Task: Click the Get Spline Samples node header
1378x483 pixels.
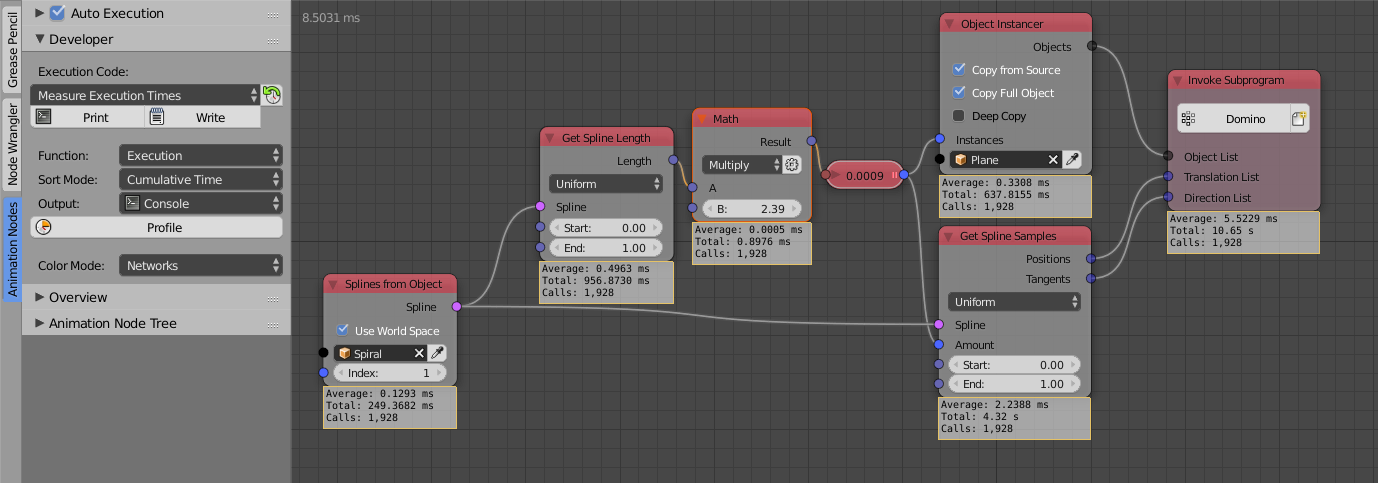Action: [1014, 236]
